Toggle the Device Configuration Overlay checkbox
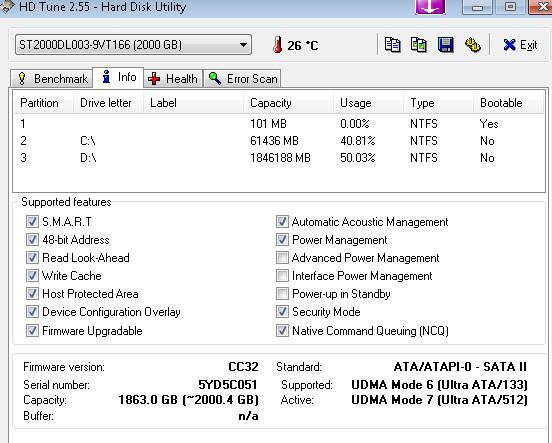This screenshot has width=552, height=443. point(32,312)
